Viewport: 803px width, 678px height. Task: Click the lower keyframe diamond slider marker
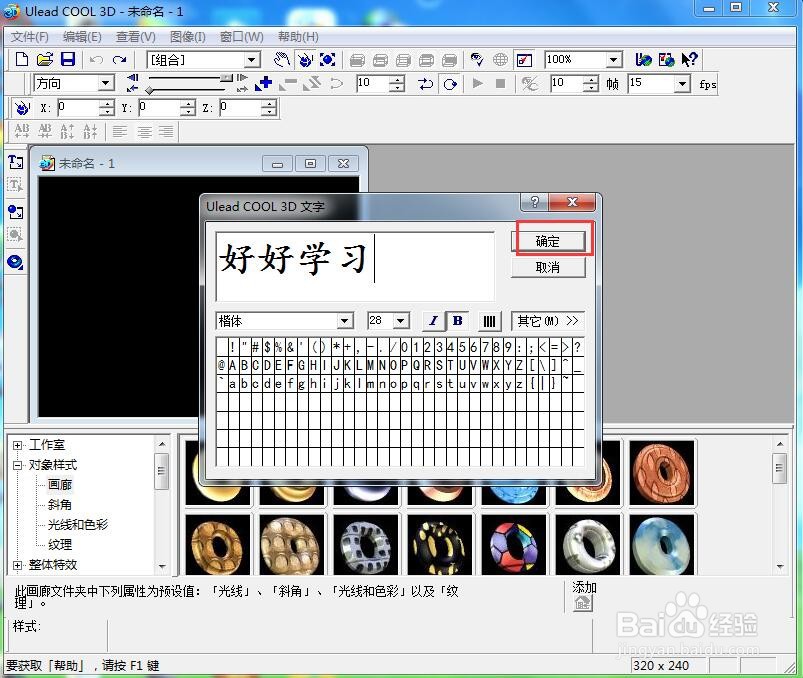[x=149, y=91]
